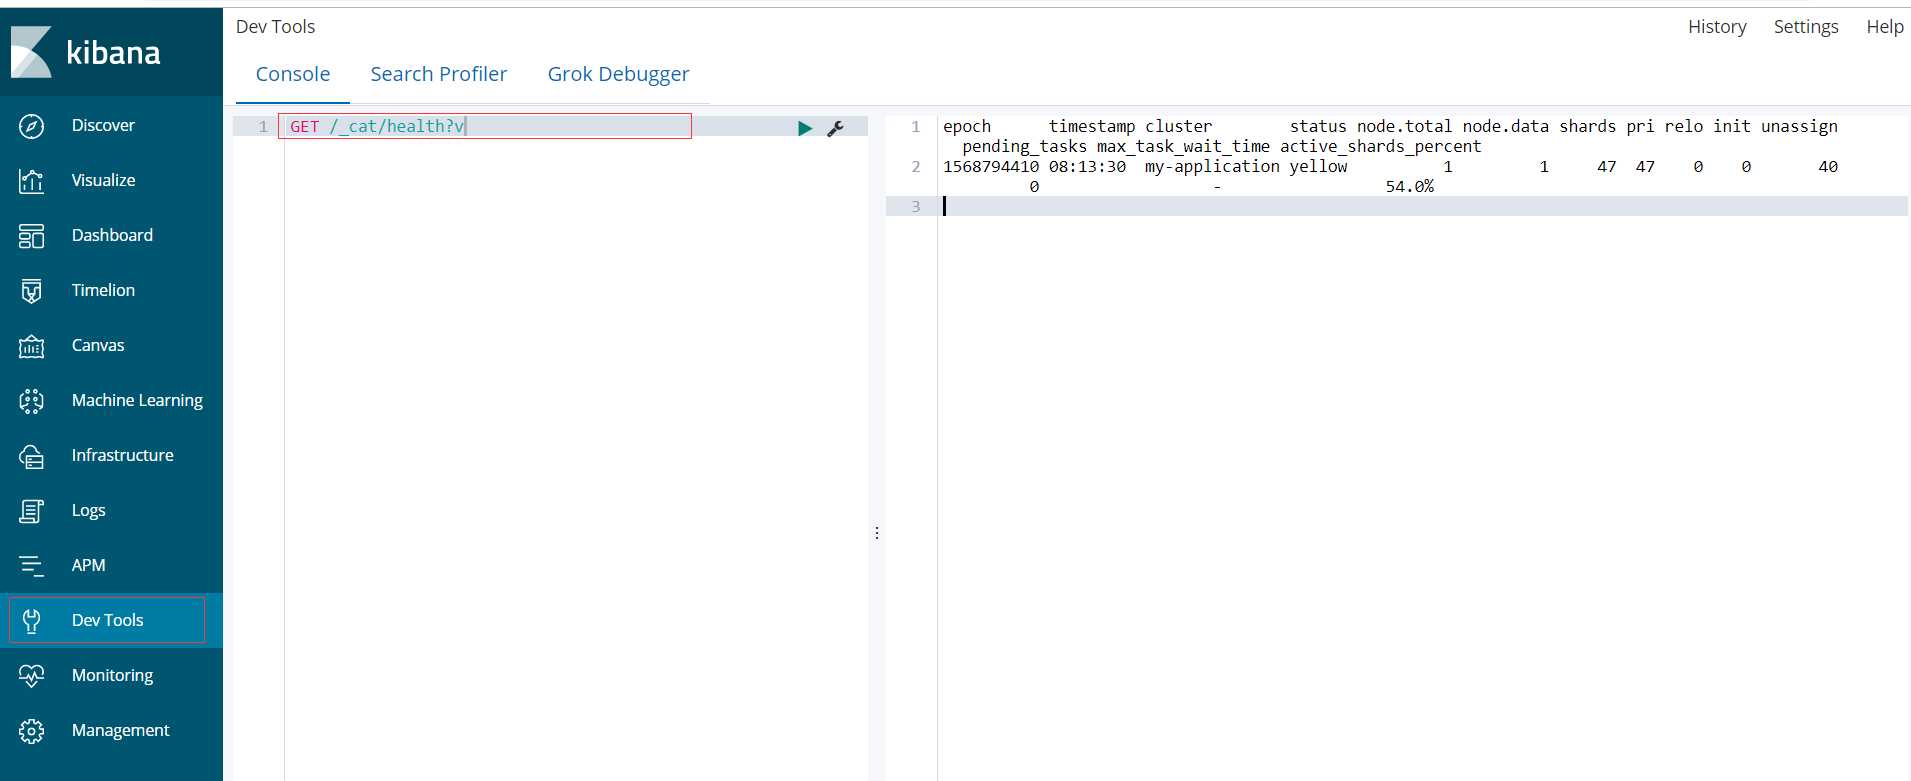
Task: Go to Timelion page
Action: click(103, 290)
